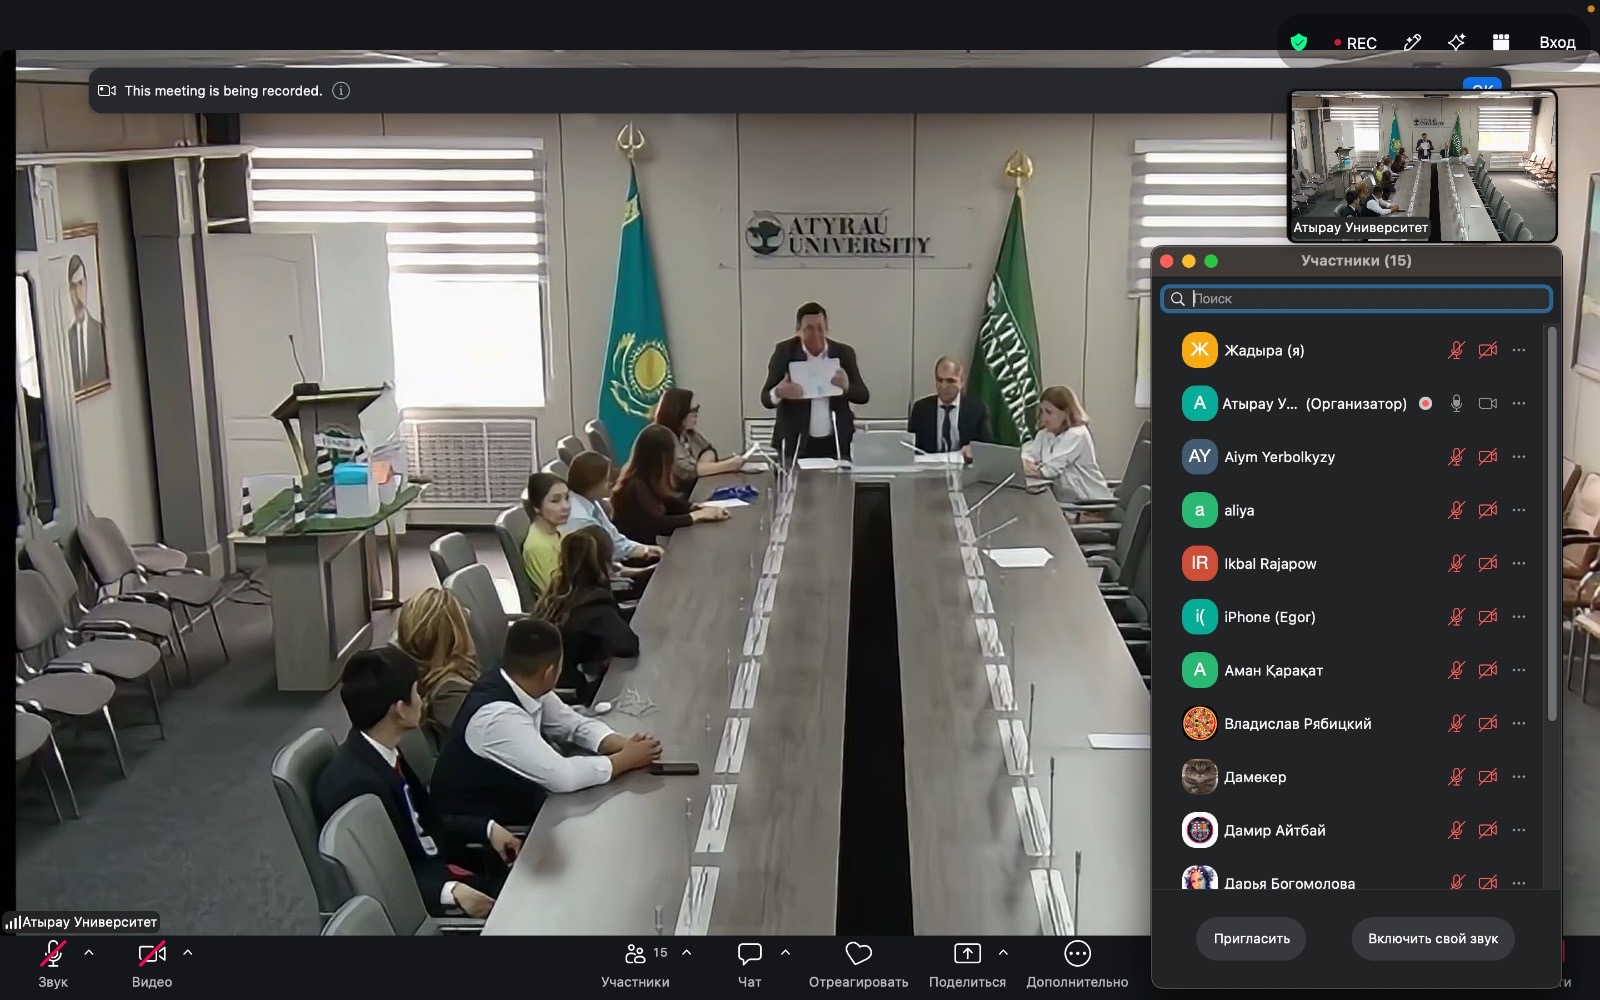
Task: Open the annotation pen tool icon
Action: tap(1412, 42)
